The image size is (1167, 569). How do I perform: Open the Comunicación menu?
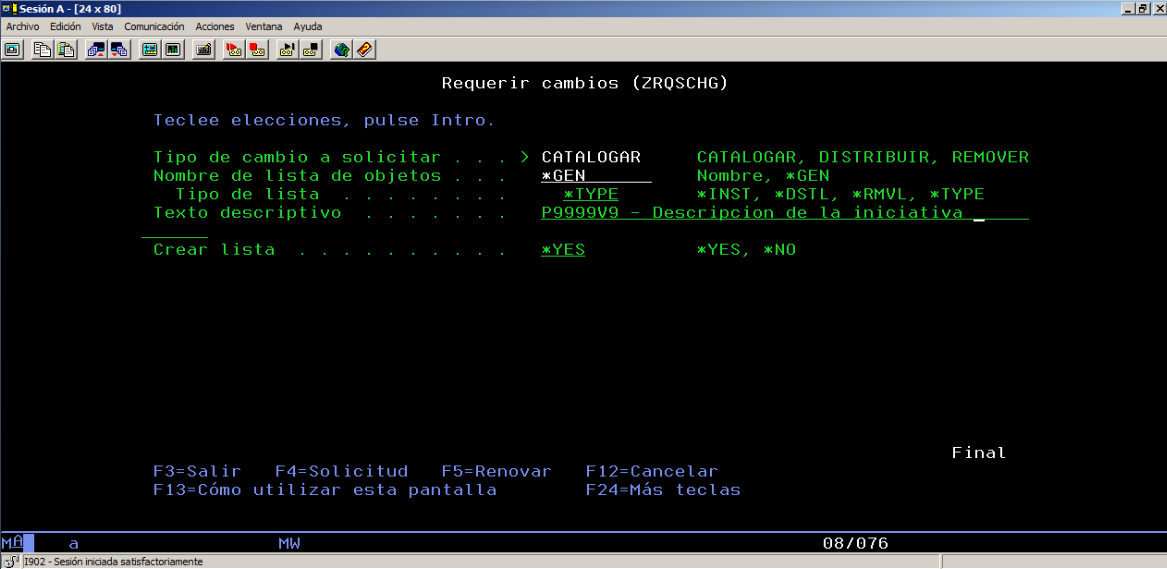tap(154, 27)
